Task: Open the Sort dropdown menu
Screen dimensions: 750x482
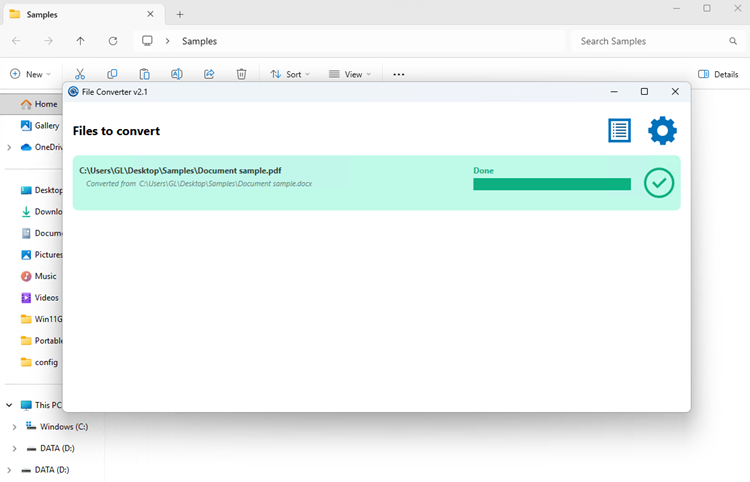Action: coord(290,74)
